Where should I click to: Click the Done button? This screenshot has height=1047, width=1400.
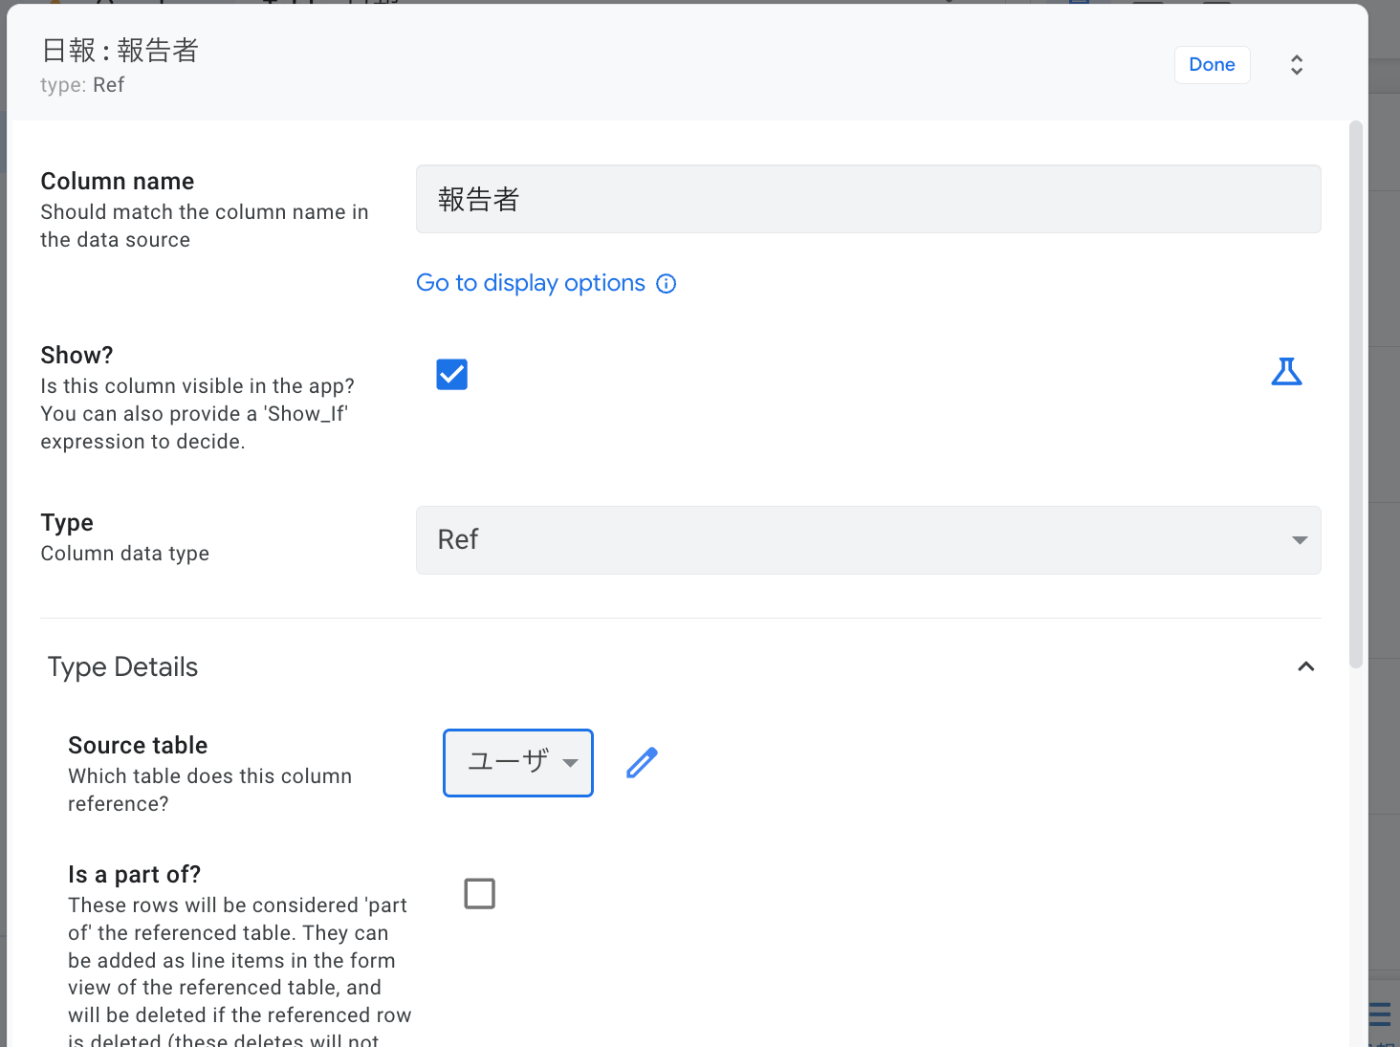1211,65
